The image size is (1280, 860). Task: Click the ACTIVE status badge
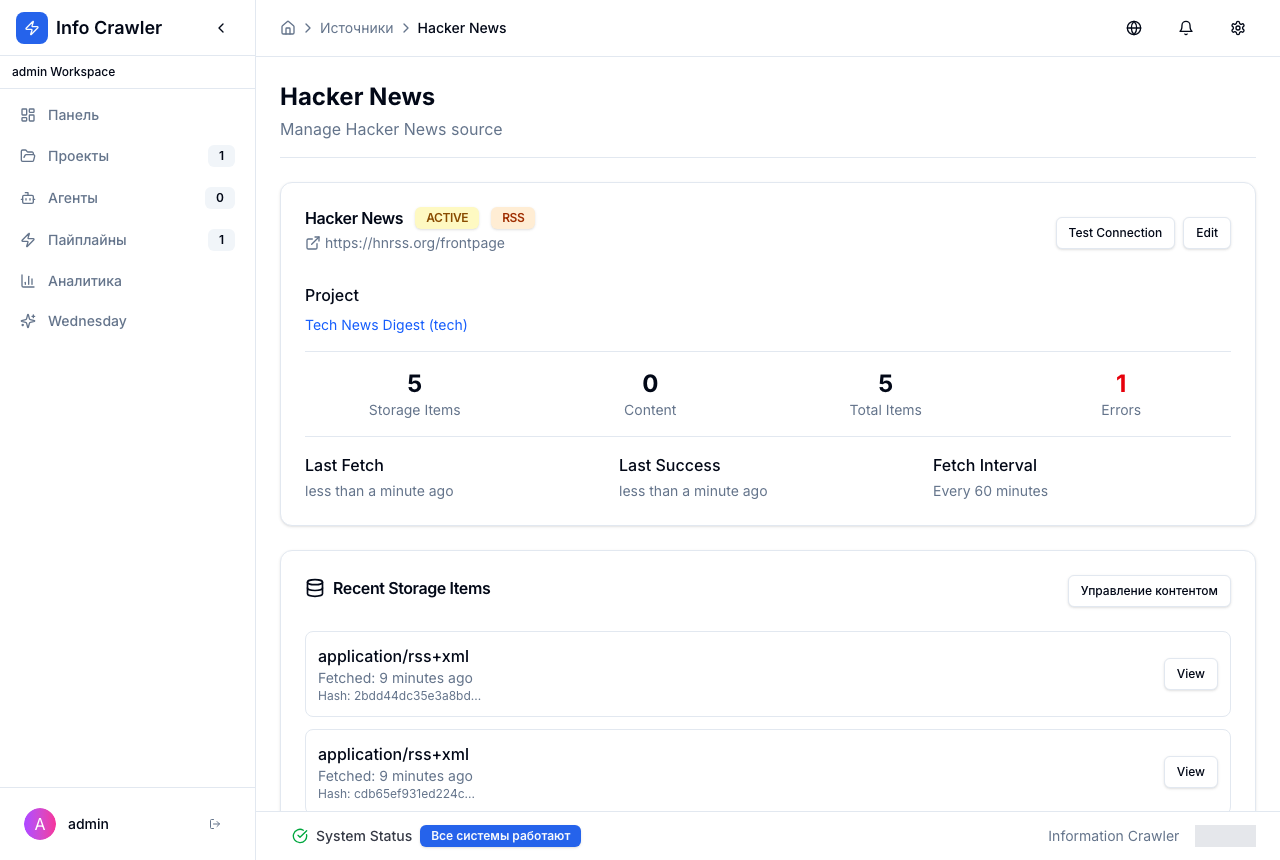click(447, 218)
